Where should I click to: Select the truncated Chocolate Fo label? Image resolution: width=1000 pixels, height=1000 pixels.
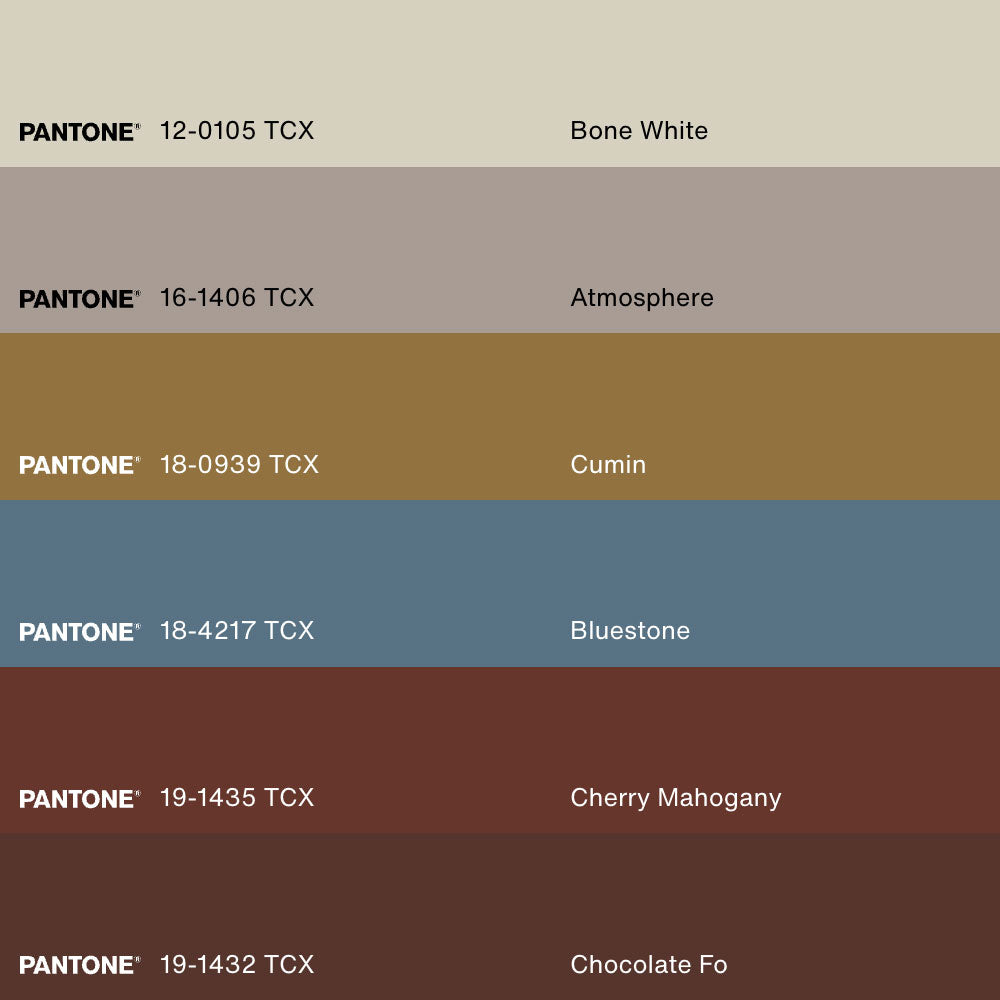click(649, 965)
